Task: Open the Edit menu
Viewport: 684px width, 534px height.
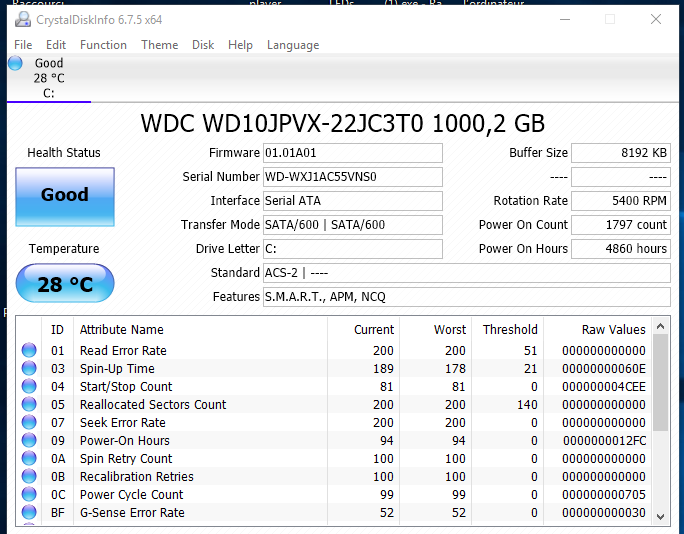Action: point(56,45)
